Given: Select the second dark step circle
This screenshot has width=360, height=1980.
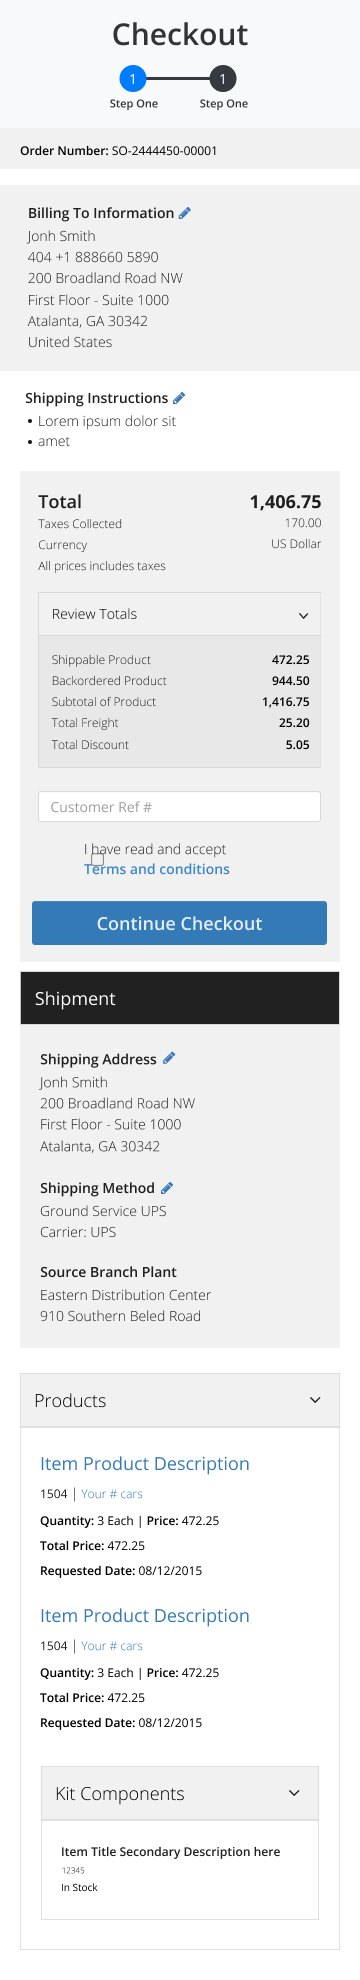Looking at the screenshot, I should pos(223,79).
